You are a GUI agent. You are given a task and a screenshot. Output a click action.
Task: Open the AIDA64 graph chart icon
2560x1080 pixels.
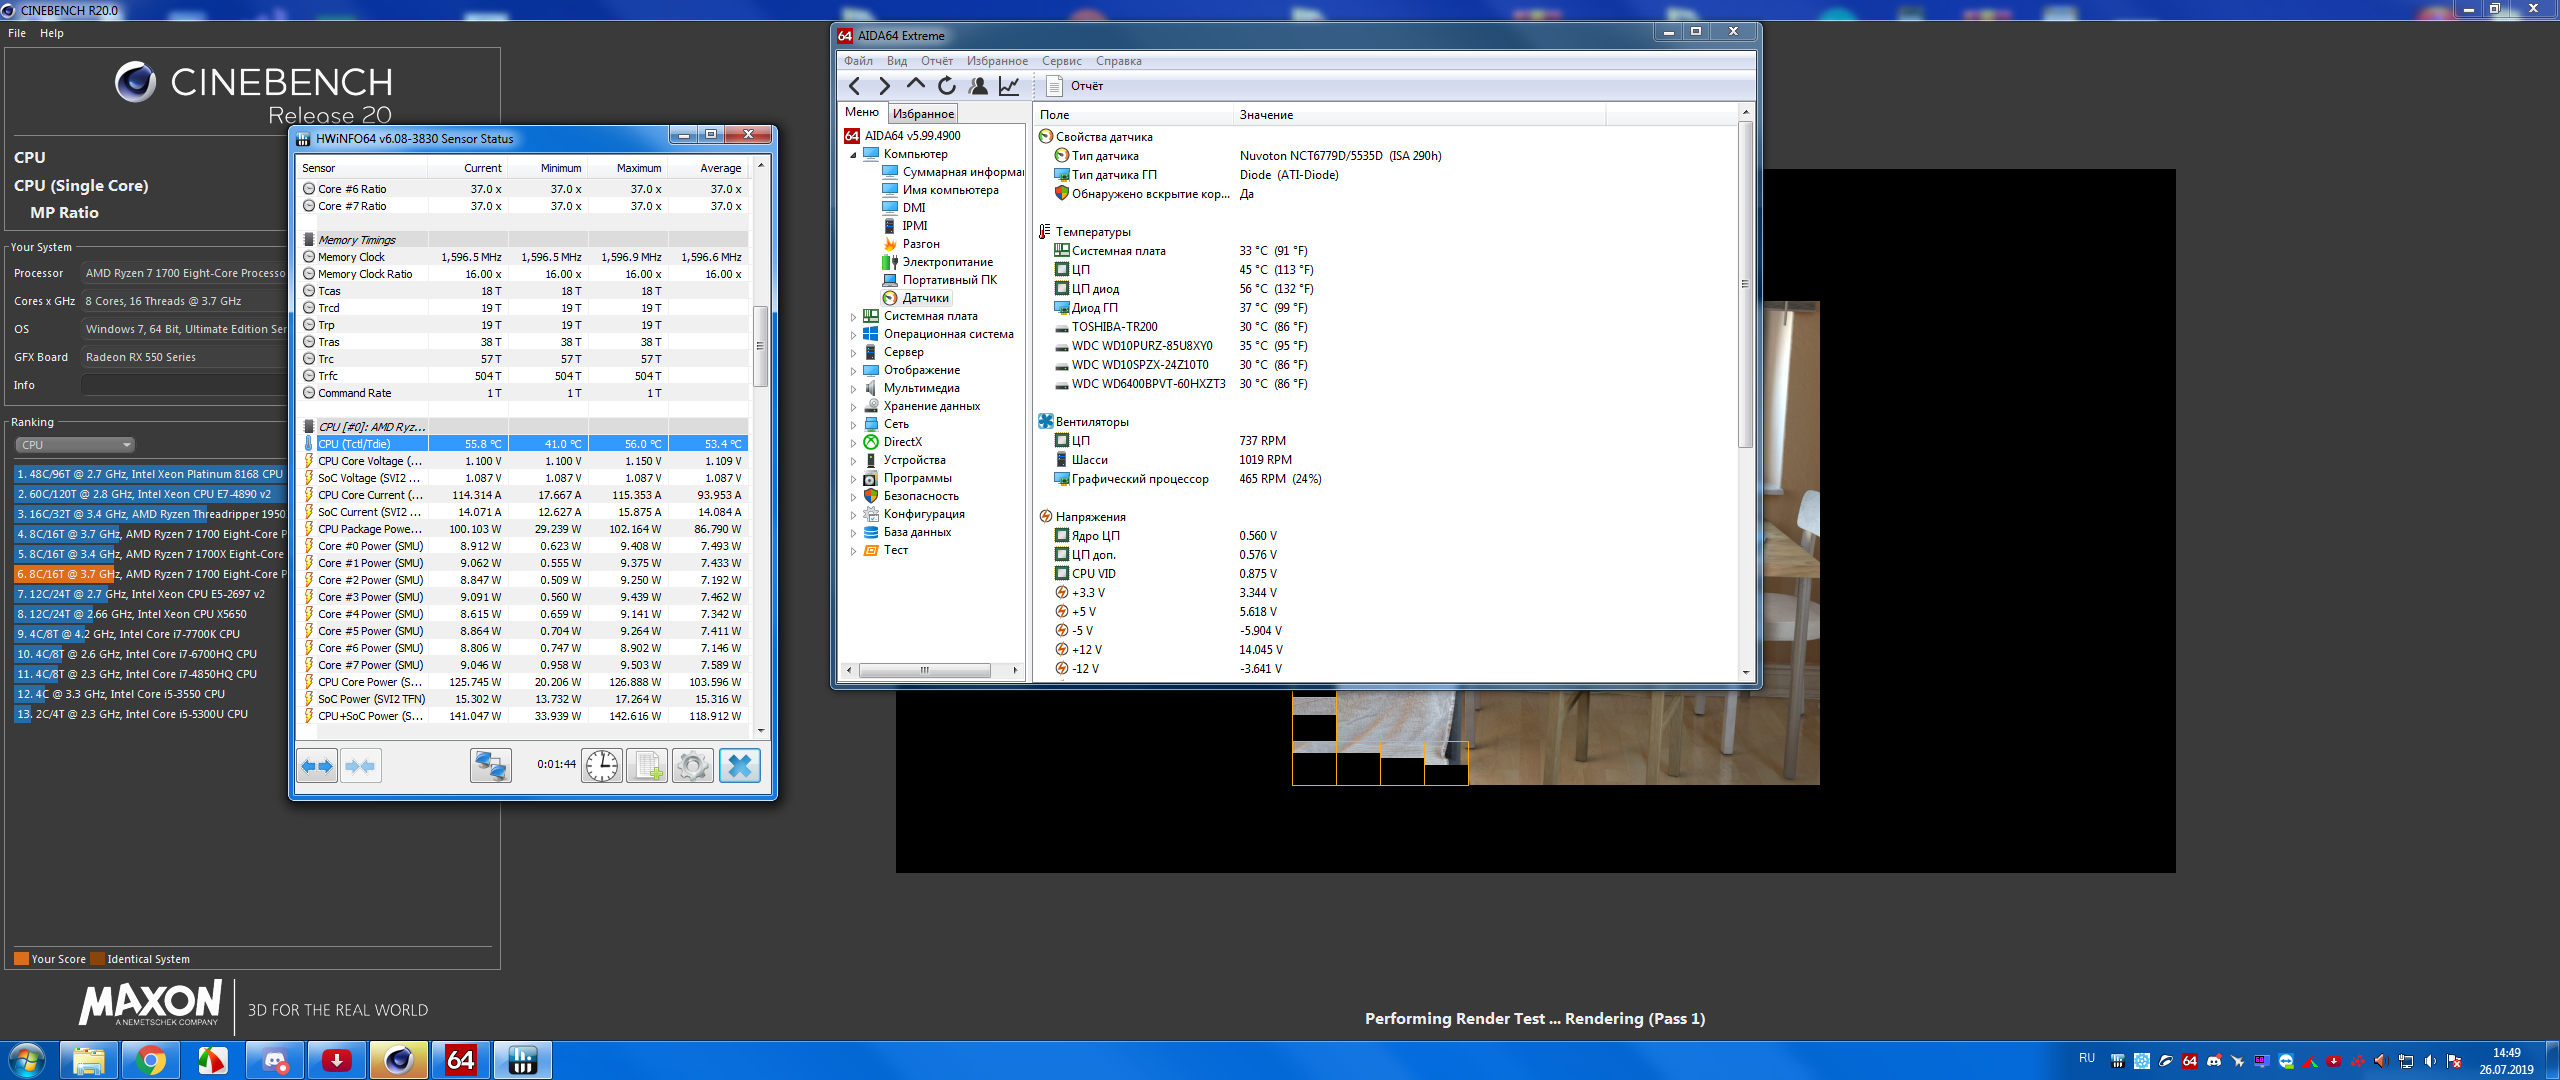tap(1009, 86)
